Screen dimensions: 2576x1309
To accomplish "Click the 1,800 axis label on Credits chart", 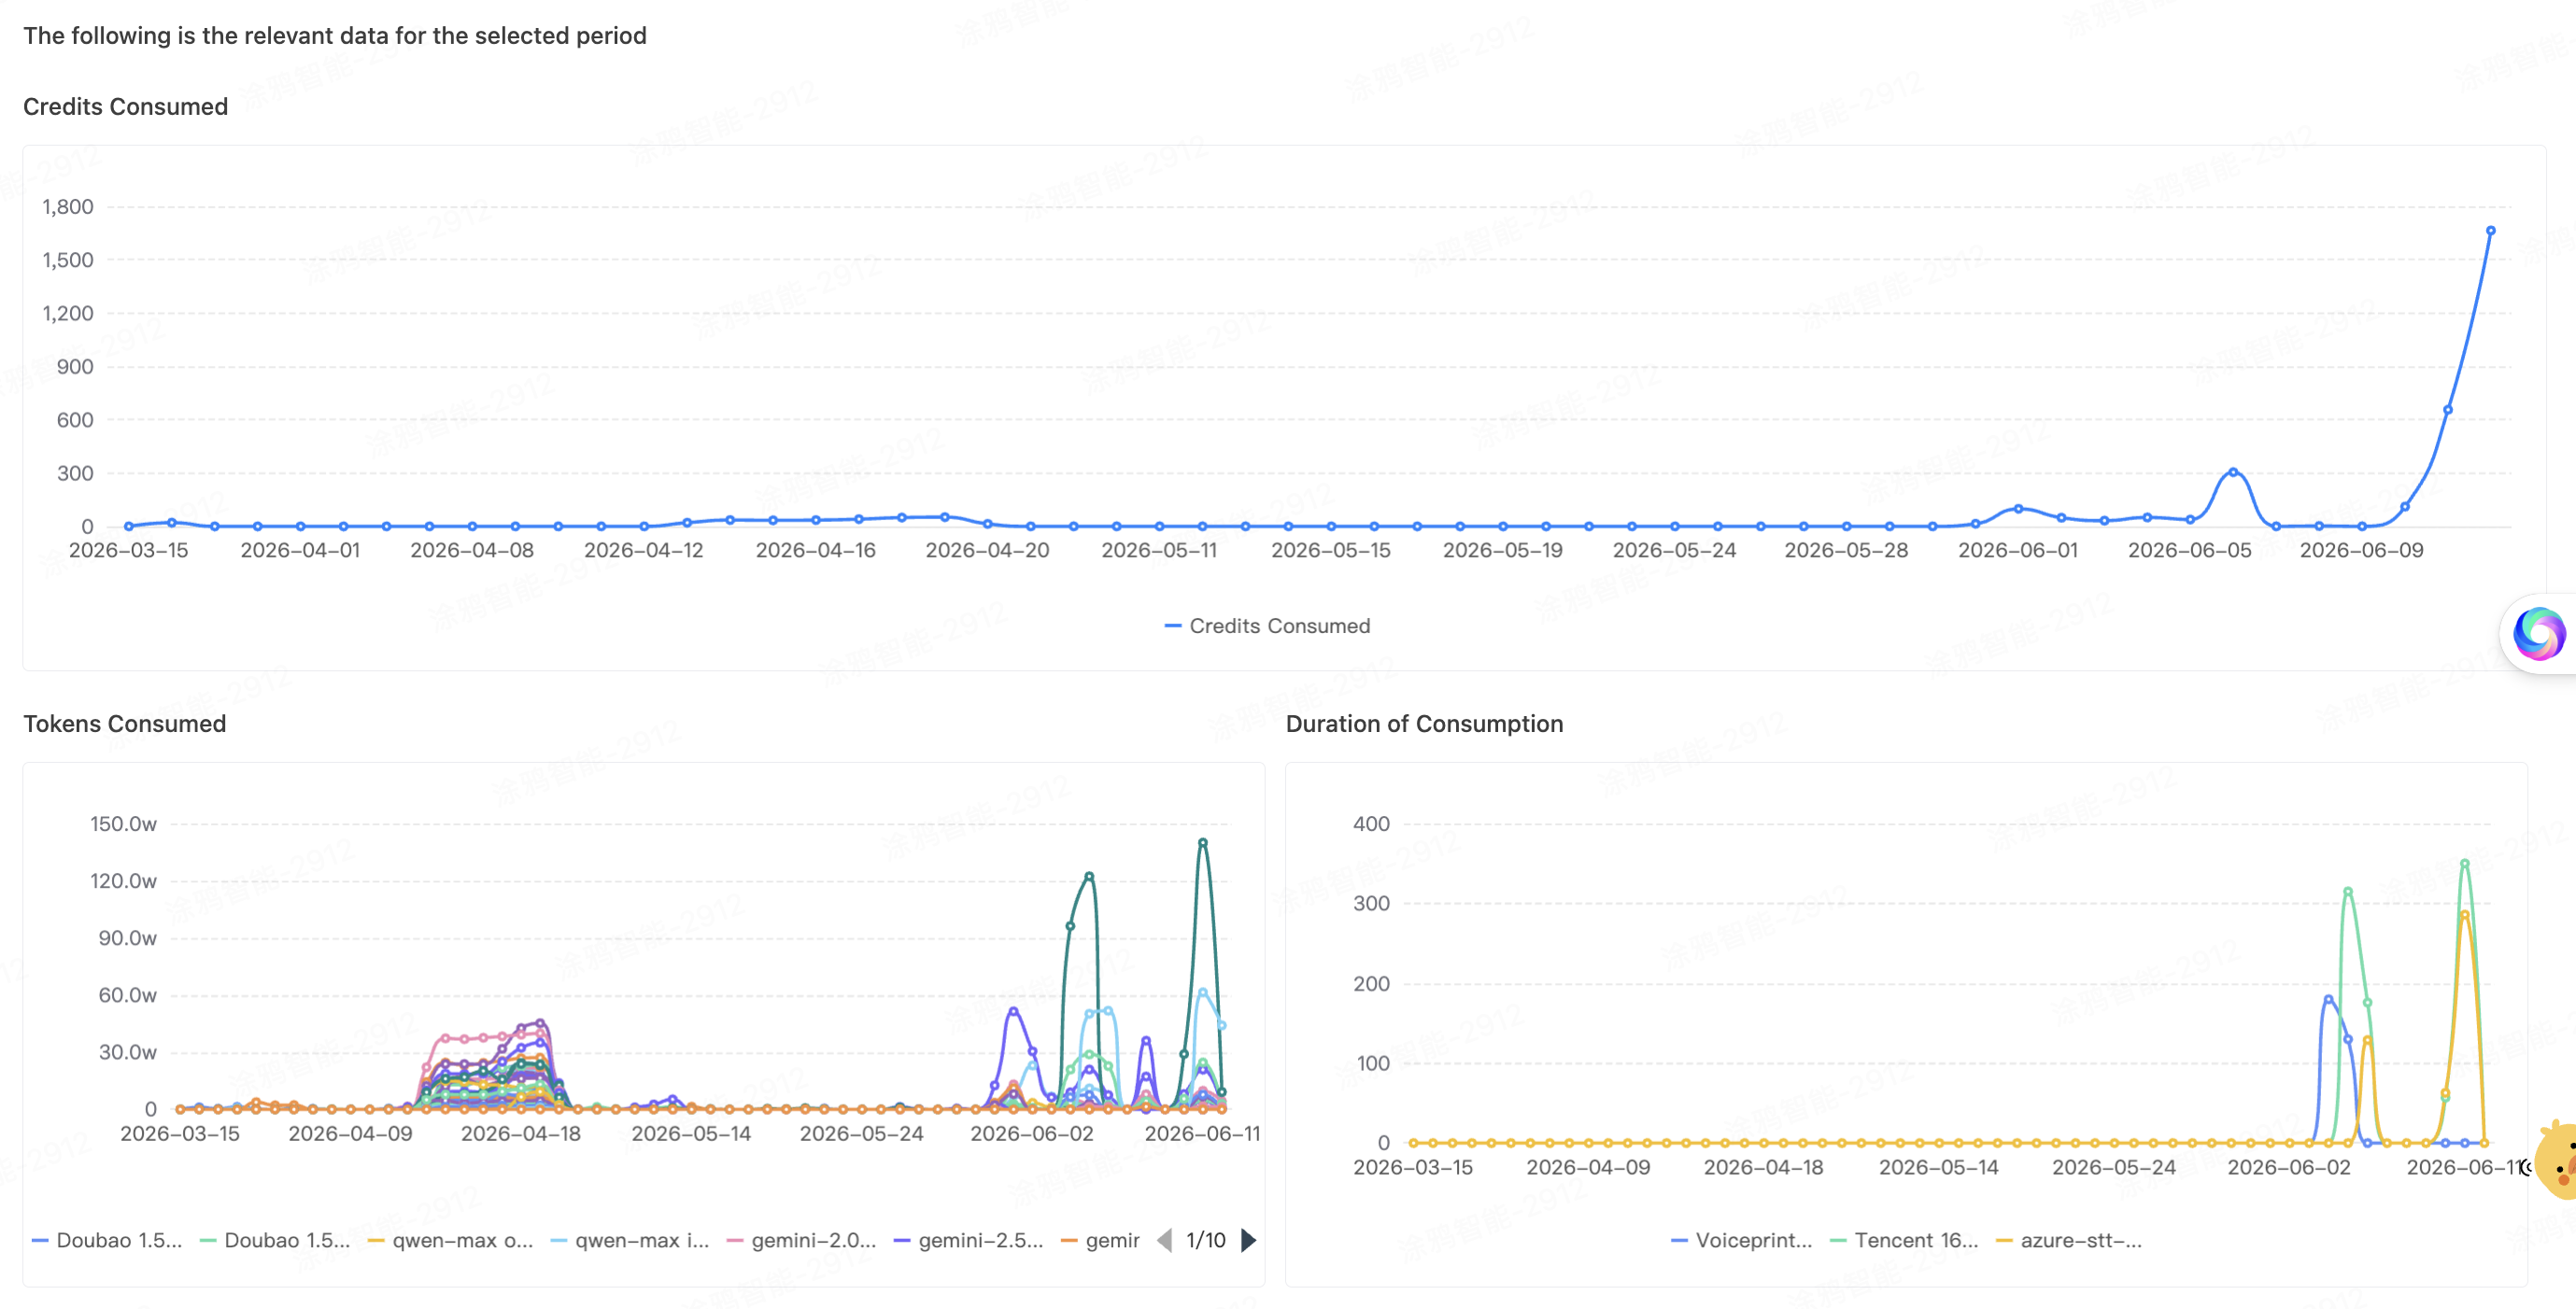I will (x=67, y=206).
